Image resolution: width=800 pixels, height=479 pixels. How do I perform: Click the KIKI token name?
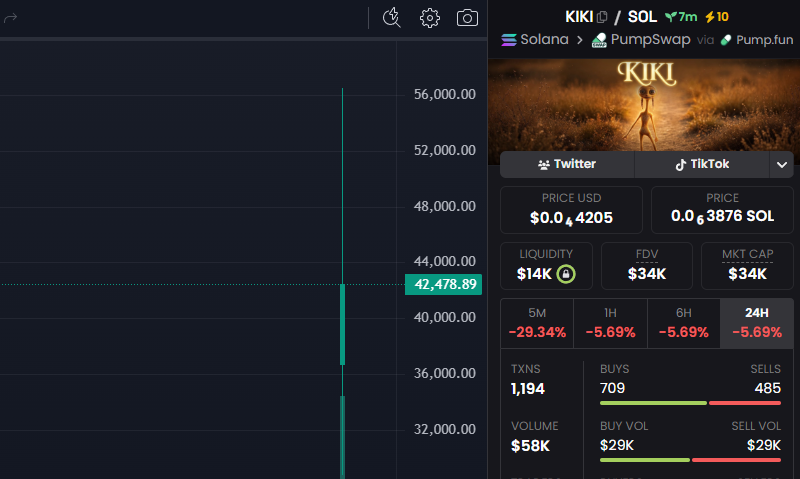pyautogui.click(x=579, y=17)
